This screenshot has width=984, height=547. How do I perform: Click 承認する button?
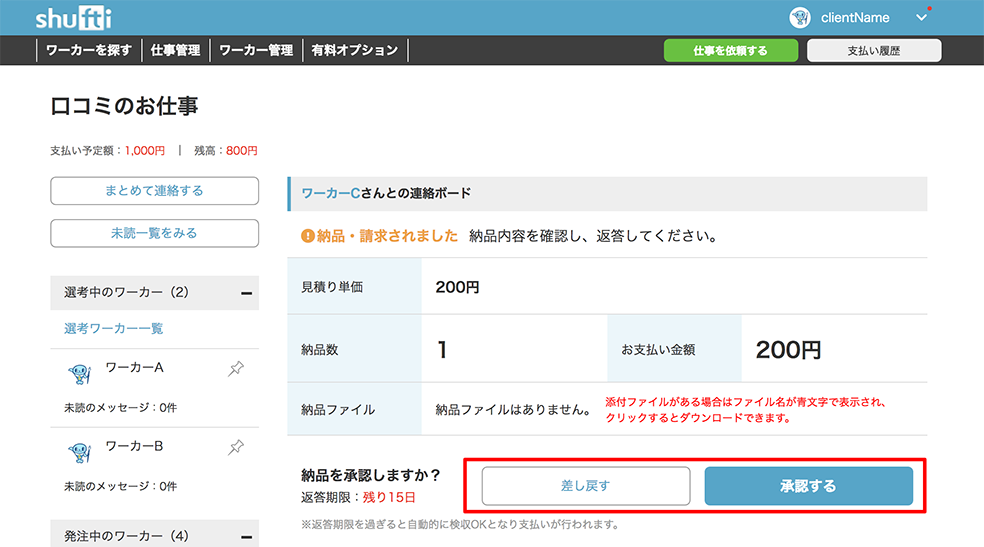point(808,486)
